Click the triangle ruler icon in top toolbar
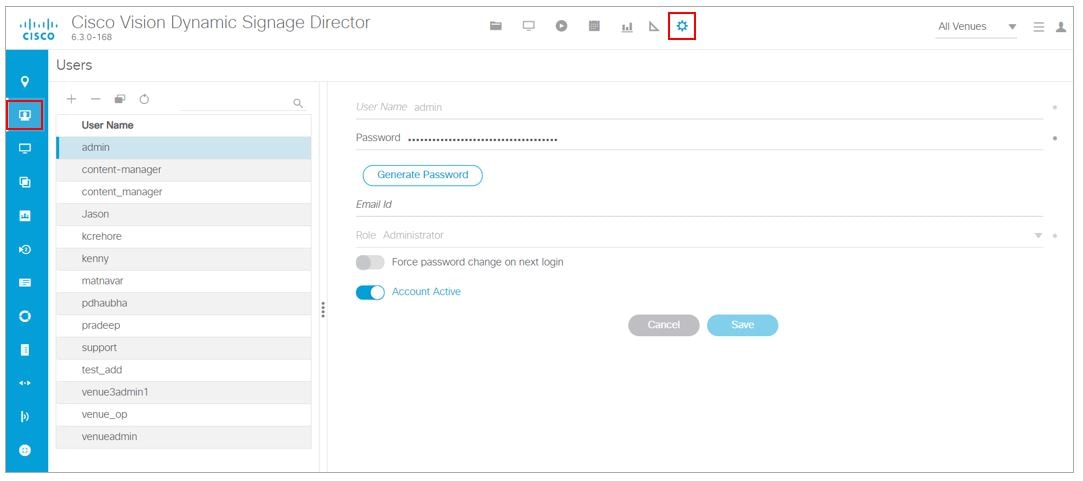 (x=654, y=27)
